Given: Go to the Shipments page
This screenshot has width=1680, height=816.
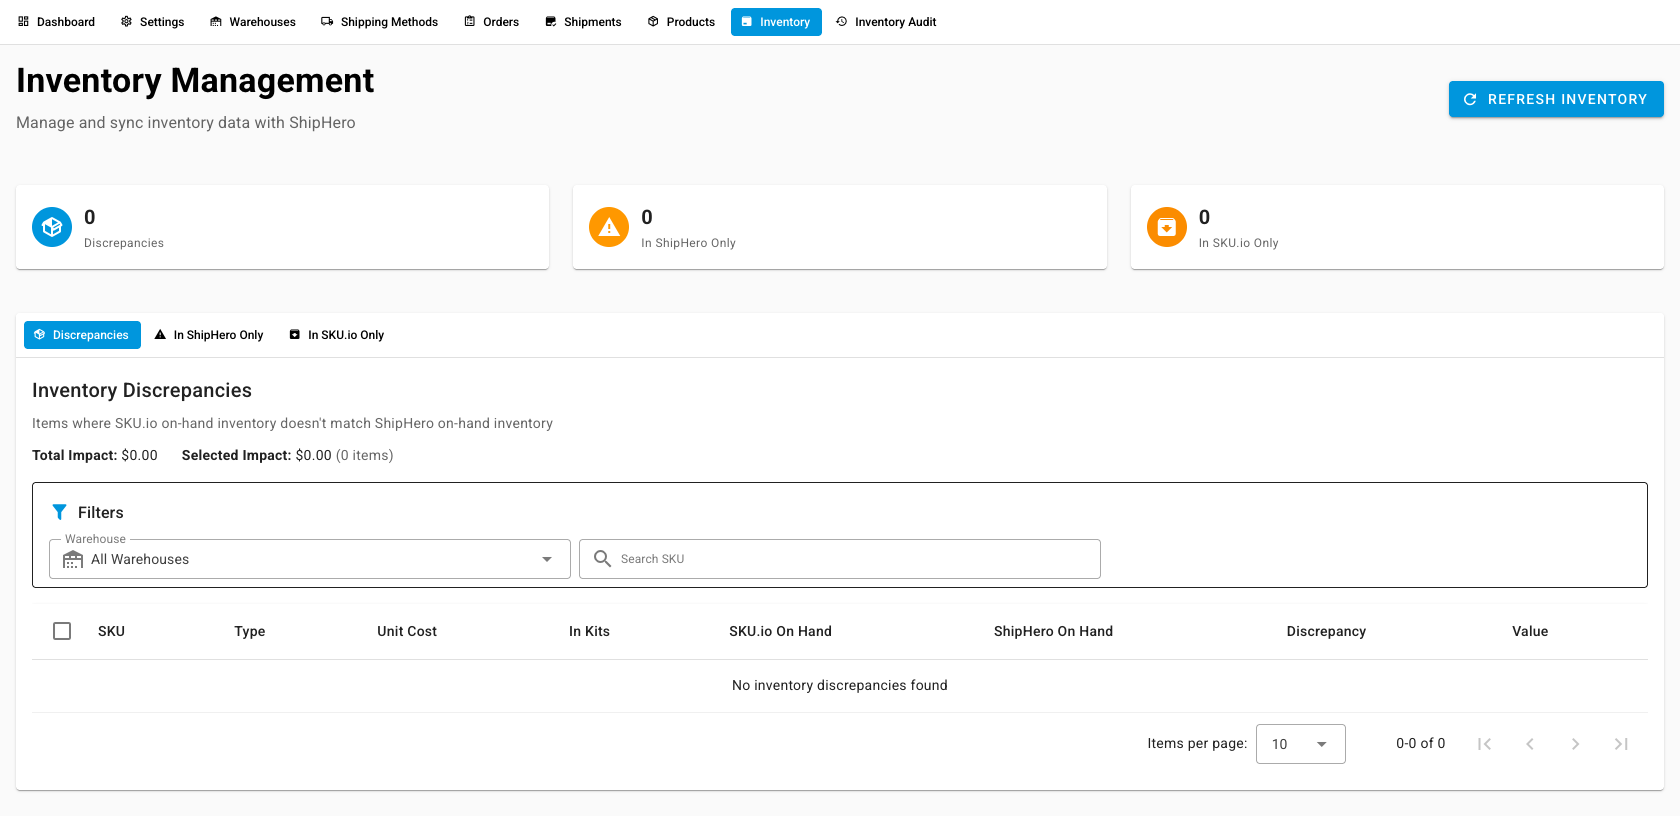Looking at the screenshot, I should pyautogui.click(x=583, y=22).
